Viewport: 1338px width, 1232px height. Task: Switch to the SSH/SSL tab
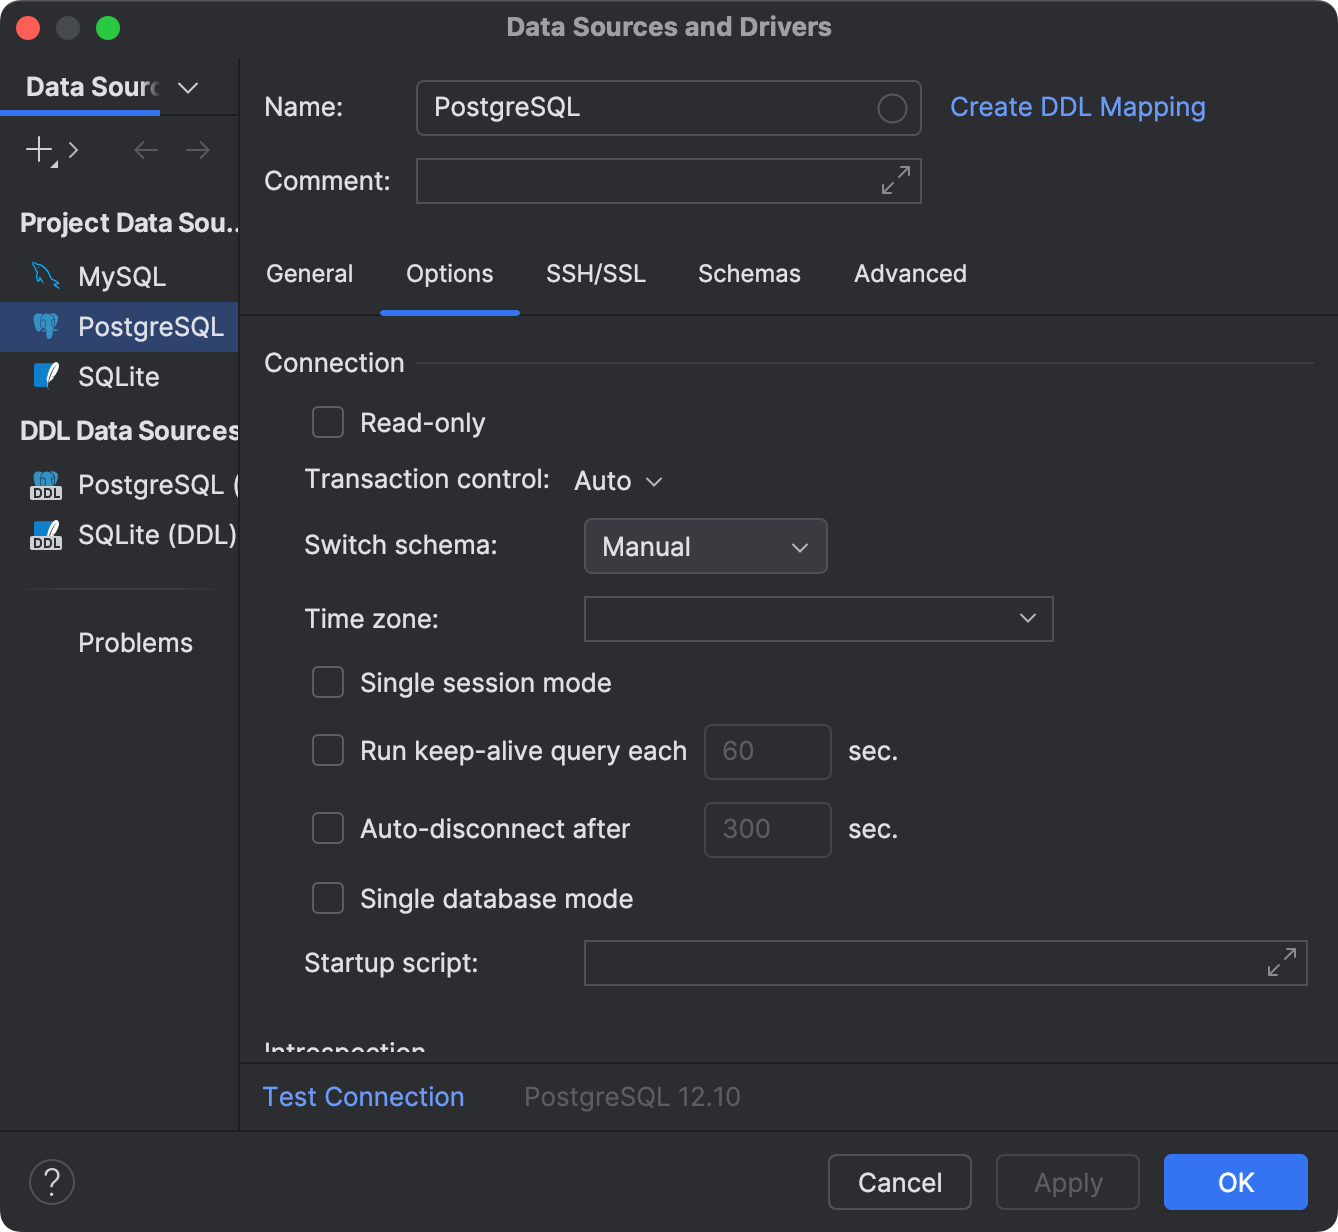pyautogui.click(x=595, y=274)
